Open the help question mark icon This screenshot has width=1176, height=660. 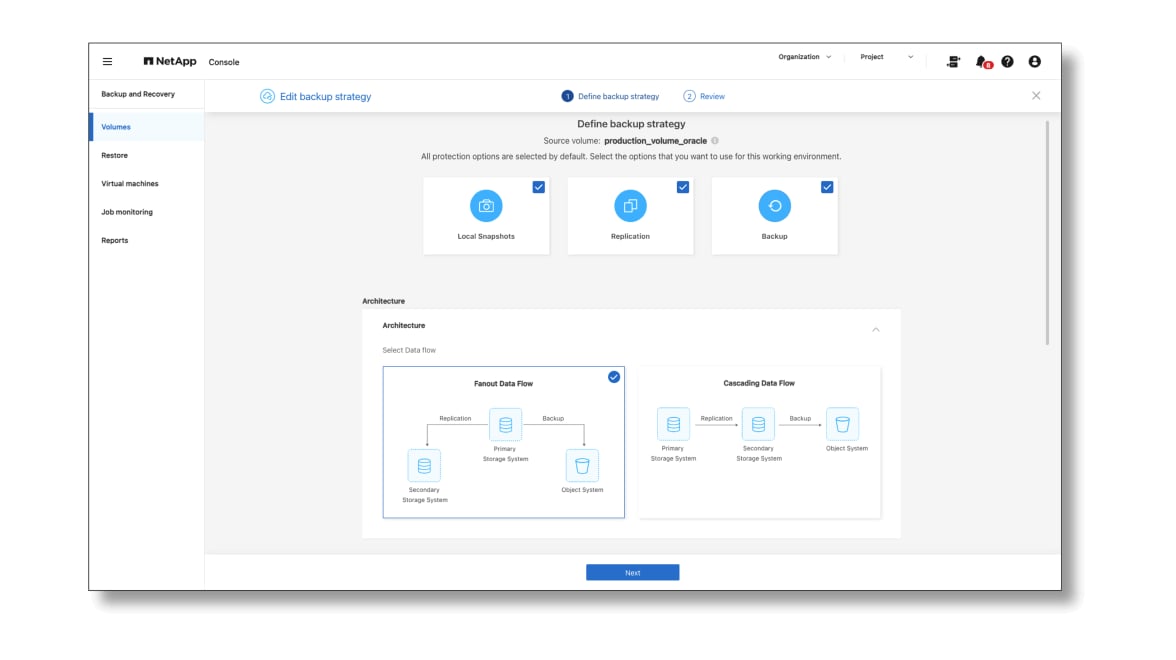tap(1007, 62)
